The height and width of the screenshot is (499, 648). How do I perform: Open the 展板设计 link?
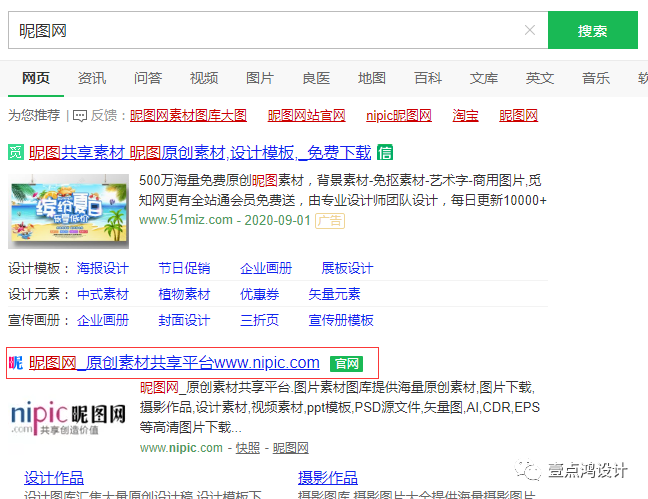pyautogui.click(x=347, y=268)
